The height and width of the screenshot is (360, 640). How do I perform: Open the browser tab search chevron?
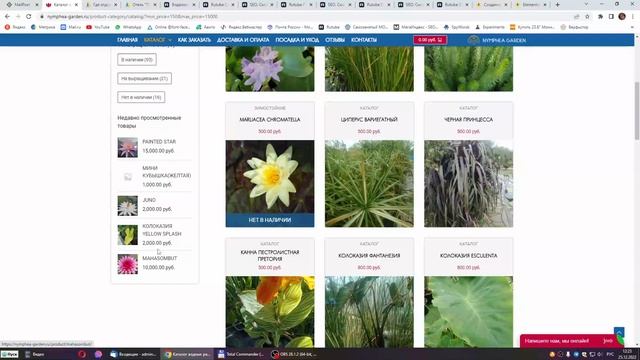(x=586, y=4)
